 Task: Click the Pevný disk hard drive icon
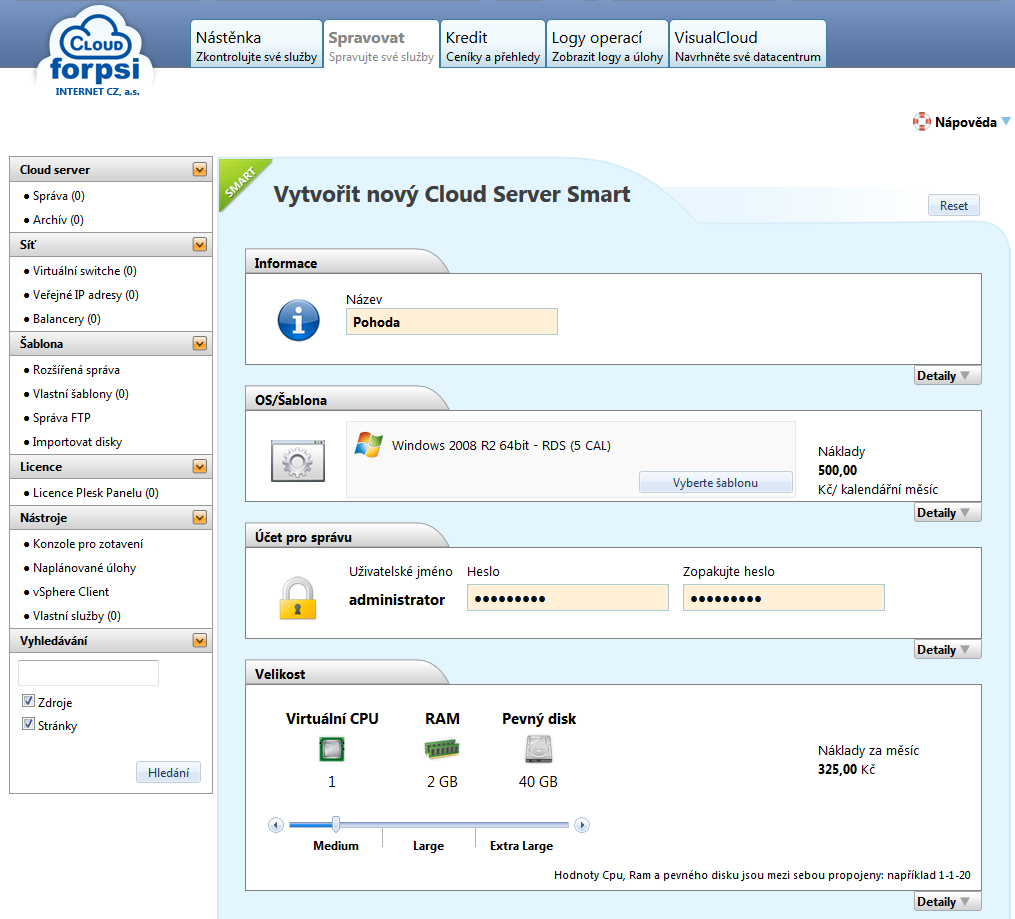538,749
